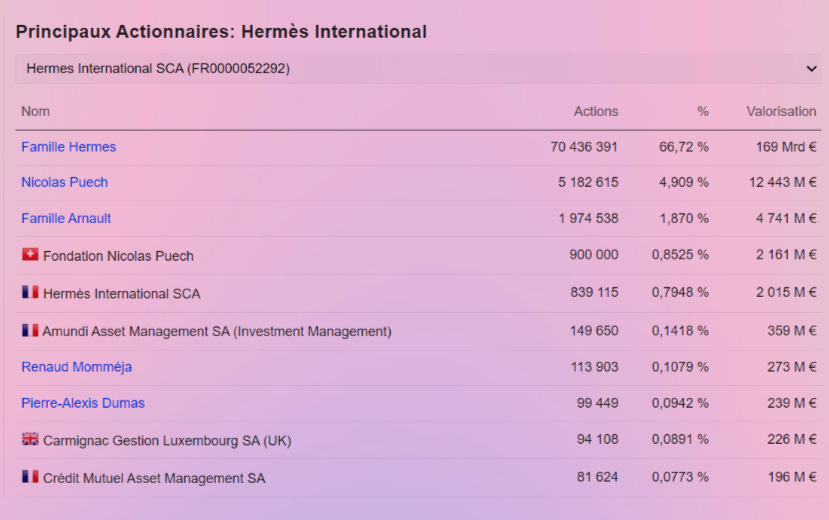829x520 pixels.
Task: Select Carmignac Gestion Luxembourg SA (UK) name
Action: [167, 441]
